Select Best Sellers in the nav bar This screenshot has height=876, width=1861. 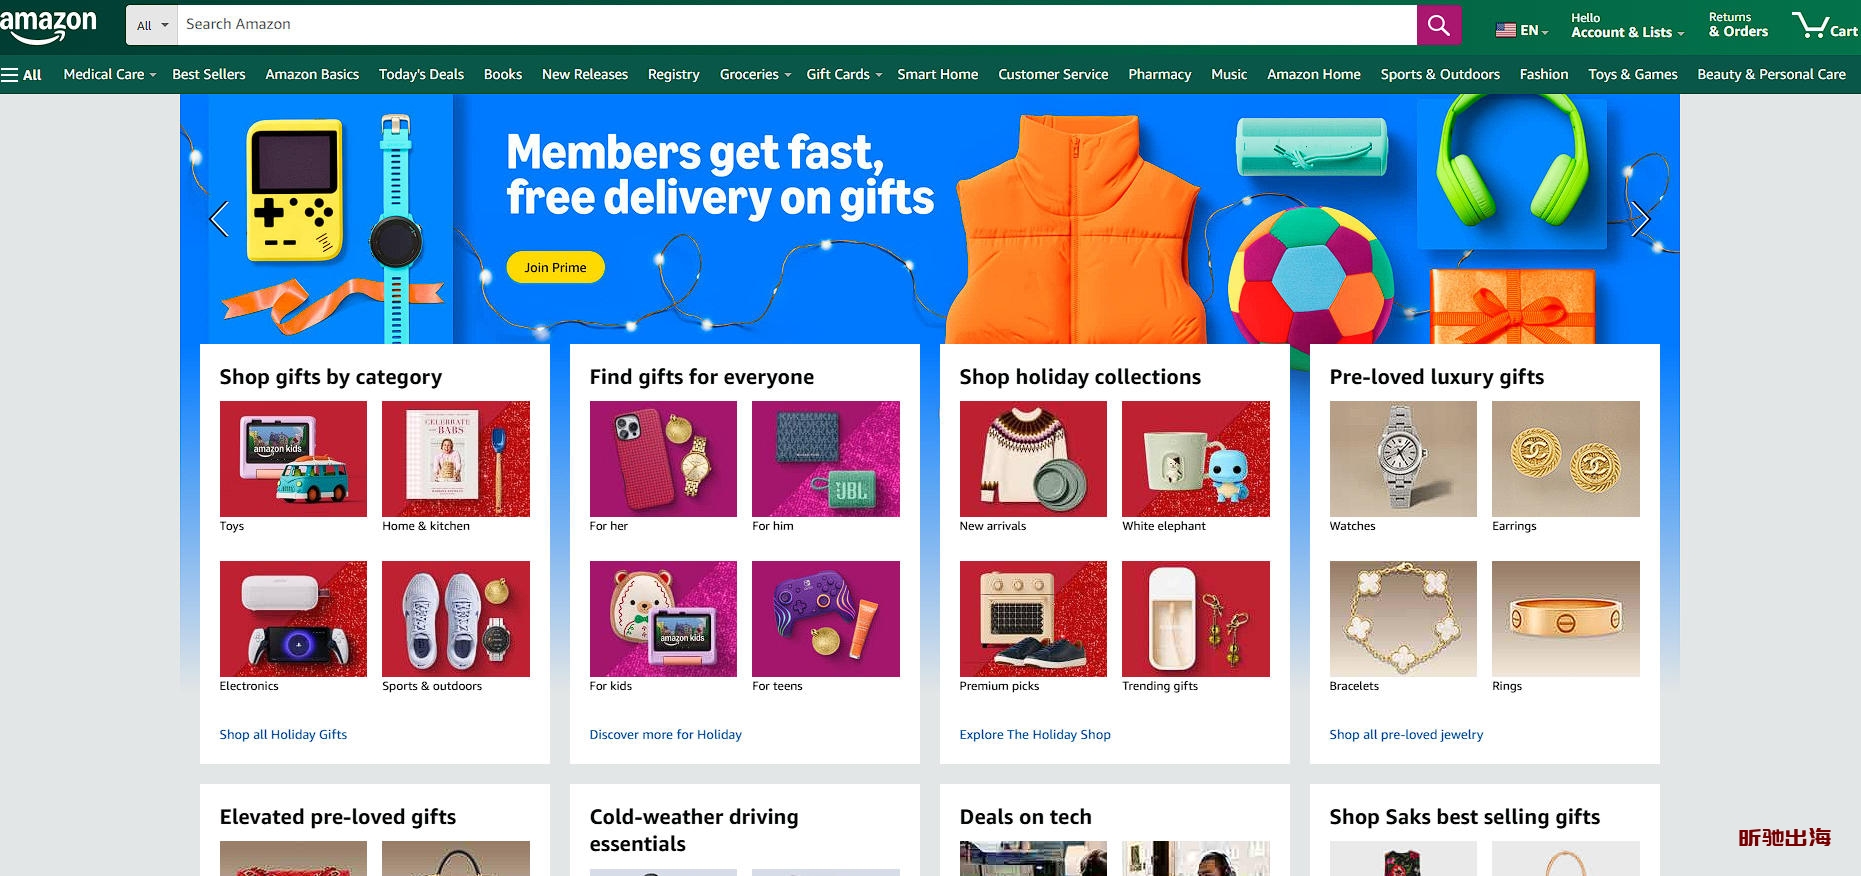click(x=208, y=74)
